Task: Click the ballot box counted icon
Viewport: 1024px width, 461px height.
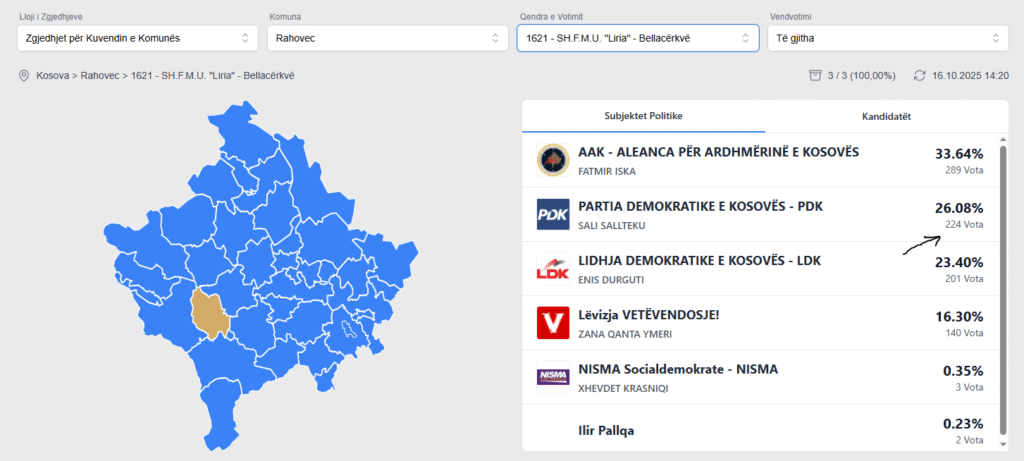Action: coord(816,75)
